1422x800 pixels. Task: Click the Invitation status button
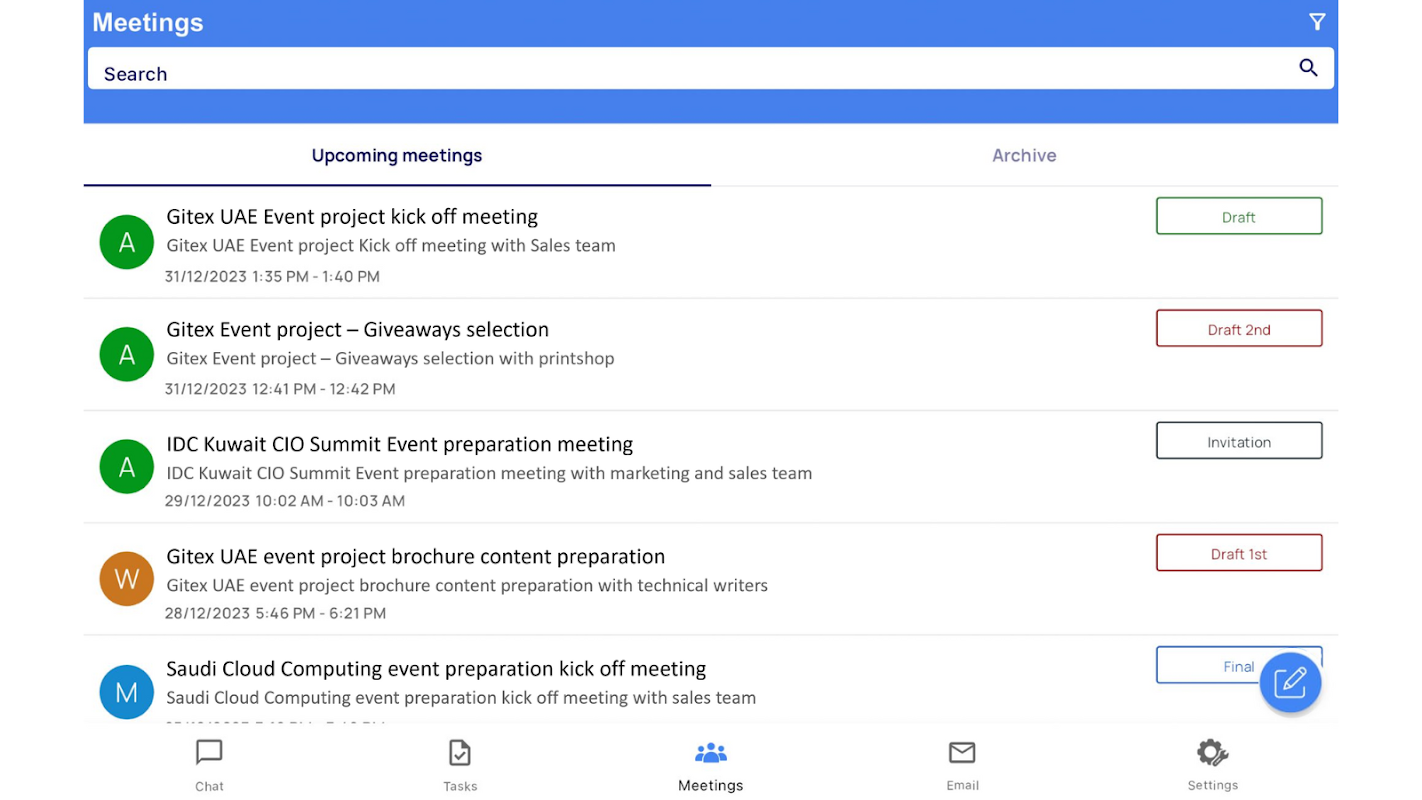click(x=1239, y=441)
